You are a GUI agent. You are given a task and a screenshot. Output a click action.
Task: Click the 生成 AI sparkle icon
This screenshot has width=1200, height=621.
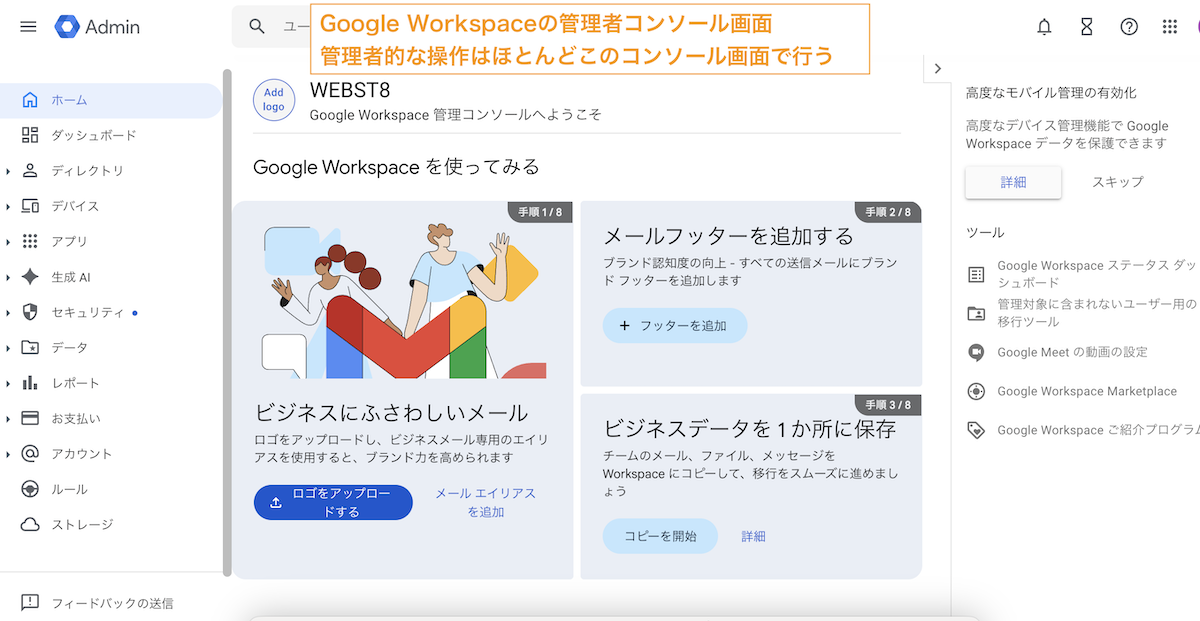tap(30, 277)
